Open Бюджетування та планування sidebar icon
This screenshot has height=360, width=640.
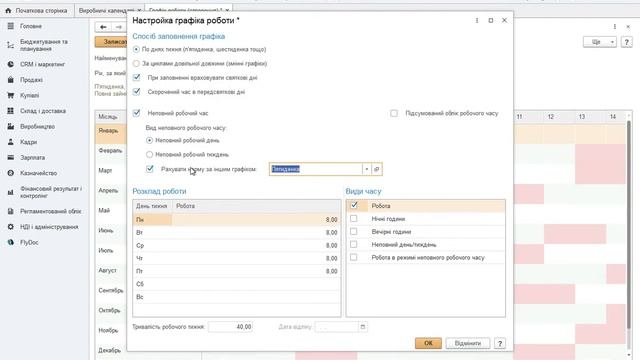(11, 45)
